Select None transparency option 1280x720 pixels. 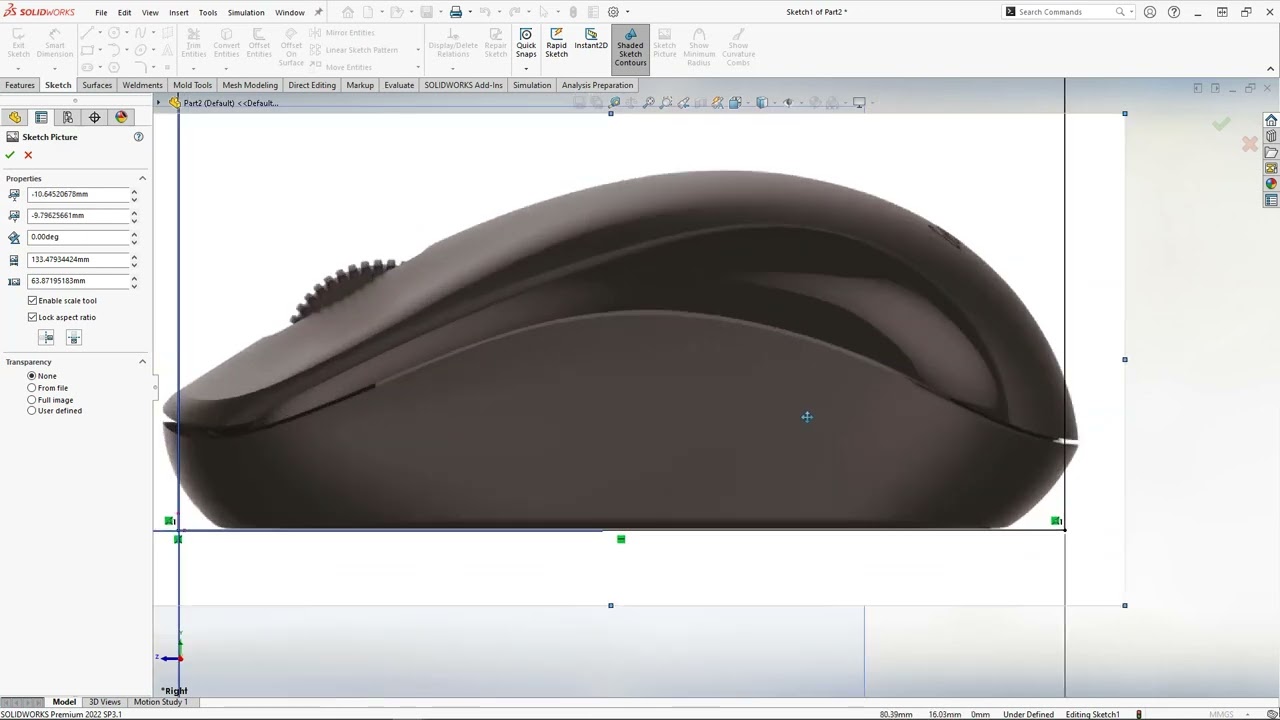[x=32, y=376]
